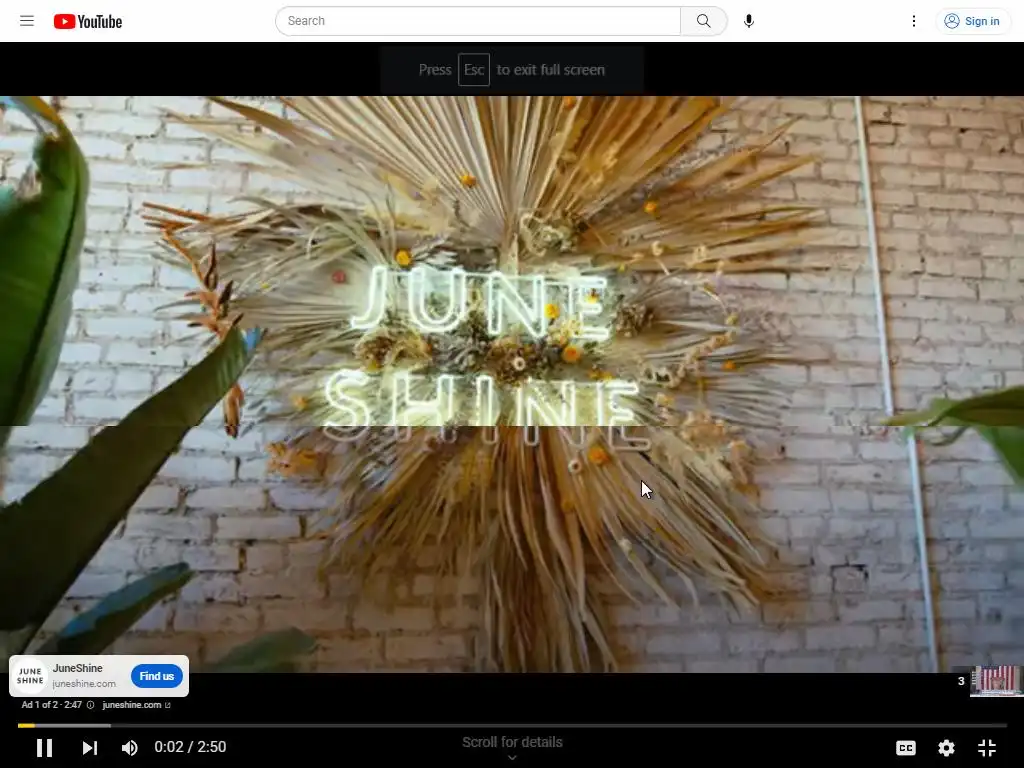Click the Sign in button
Screen dimensions: 1024x768
point(972,21)
